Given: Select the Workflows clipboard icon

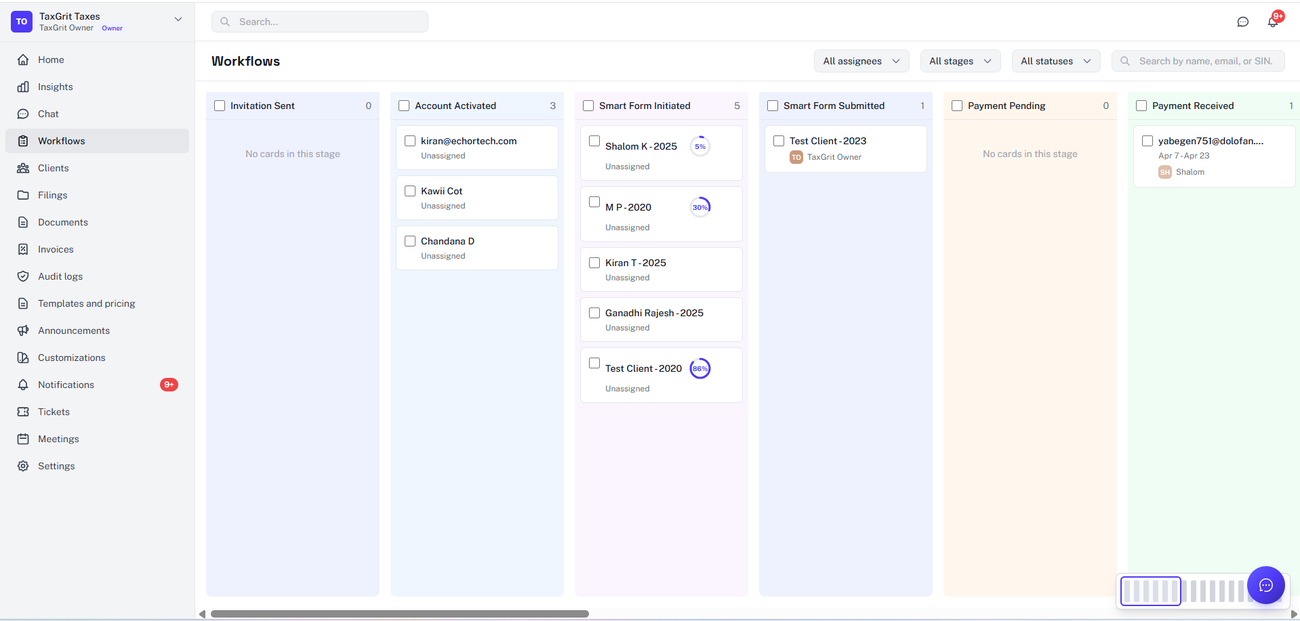Looking at the screenshot, I should tap(23, 141).
